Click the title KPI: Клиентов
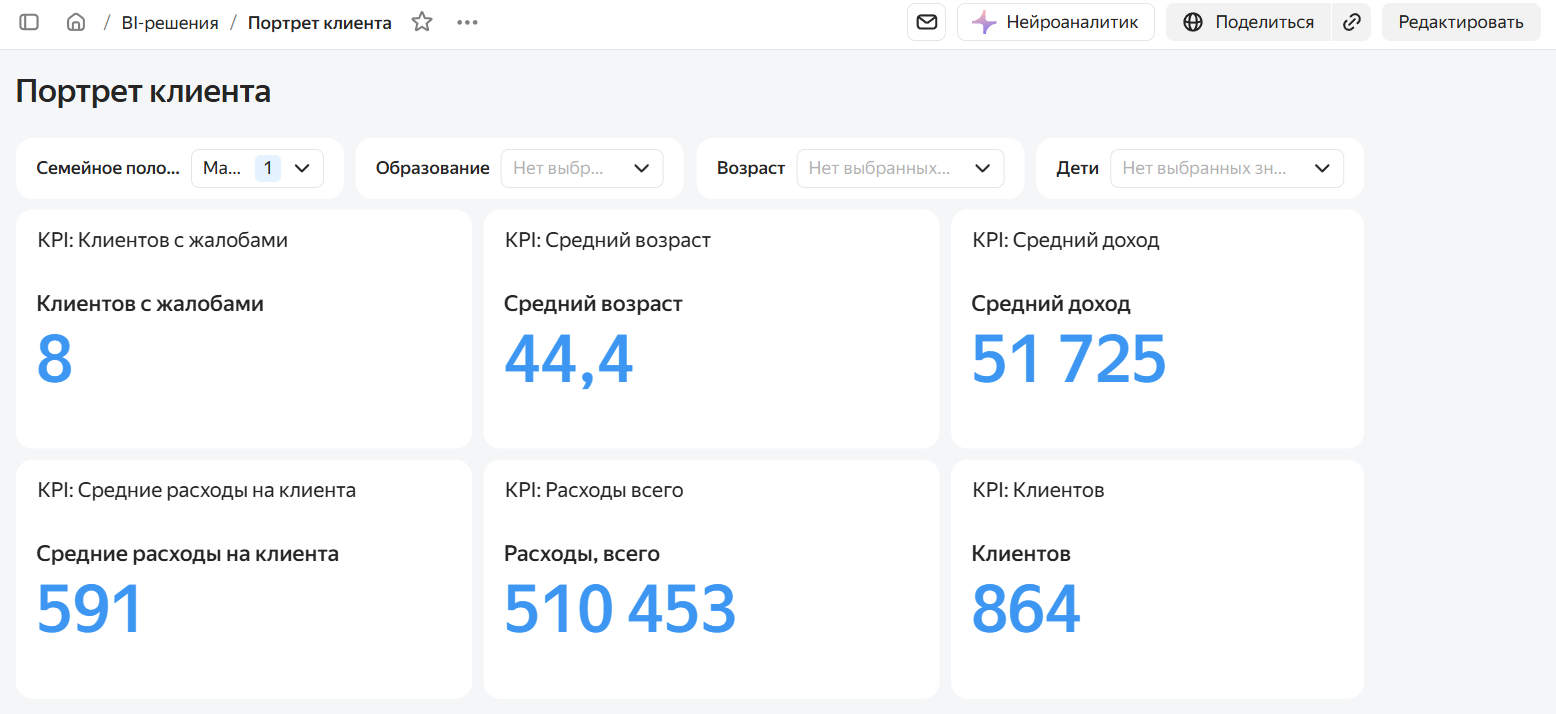This screenshot has height=714, width=1556. (x=1038, y=490)
